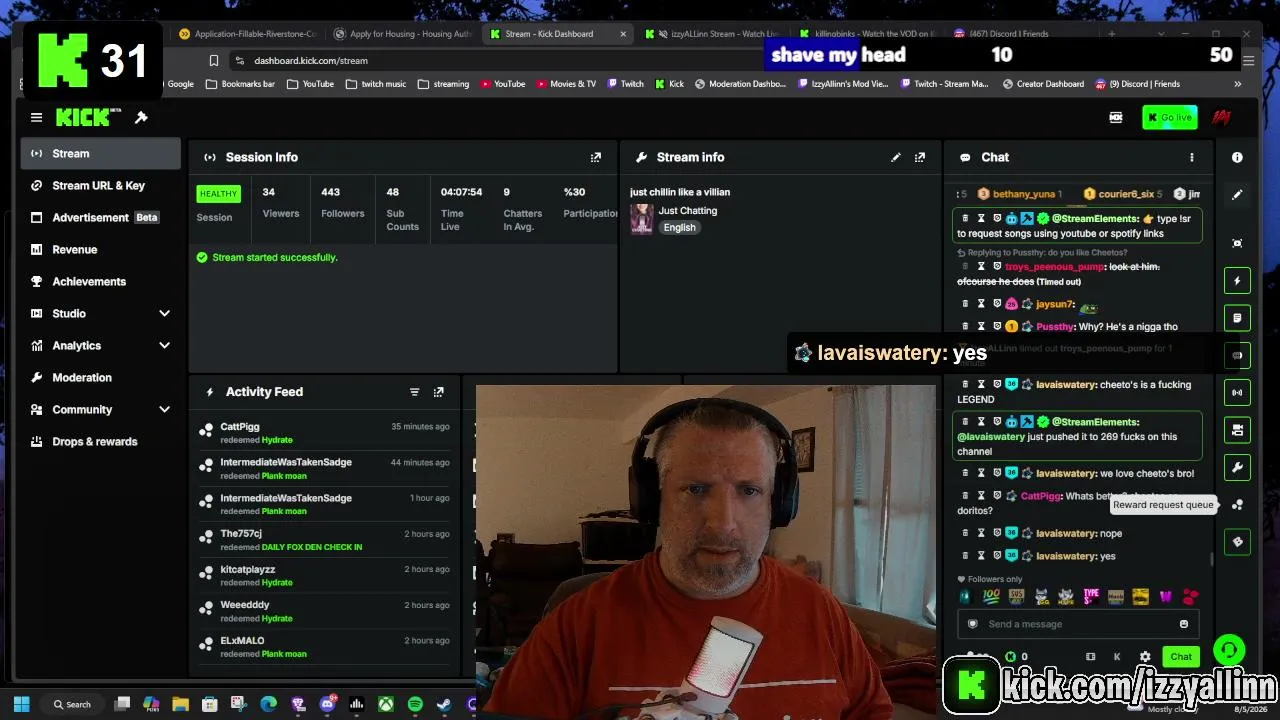
Task: Open Drops & rewards page
Action: [100, 441]
